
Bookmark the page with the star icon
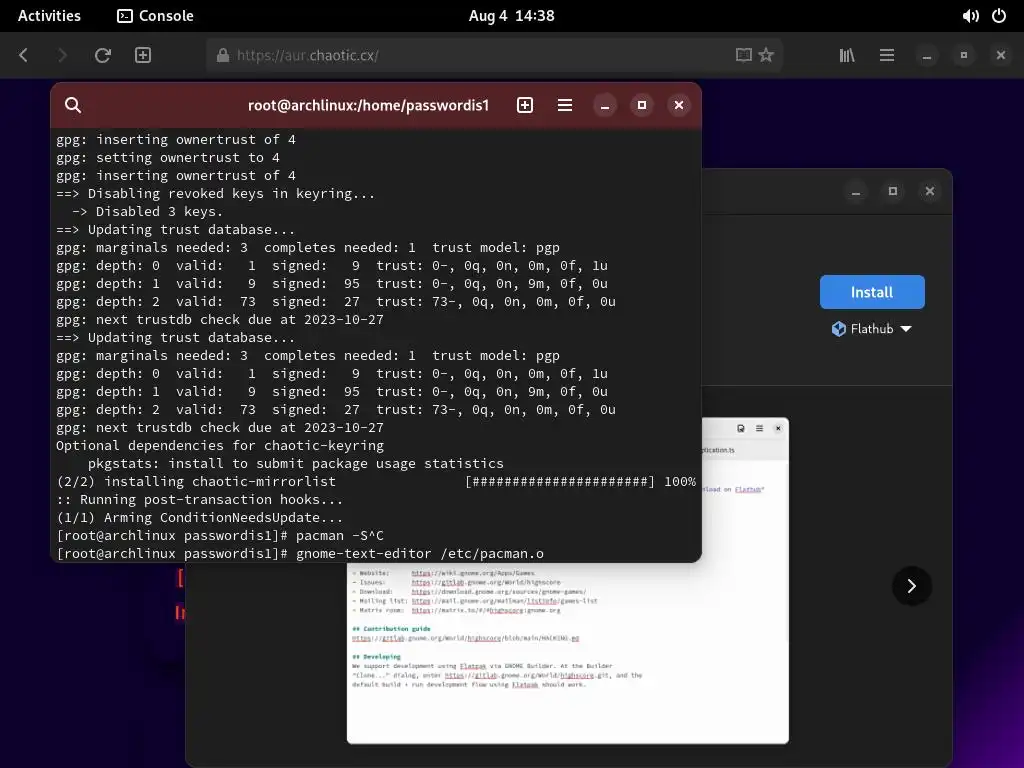pyautogui.click(x=766, y=55)
